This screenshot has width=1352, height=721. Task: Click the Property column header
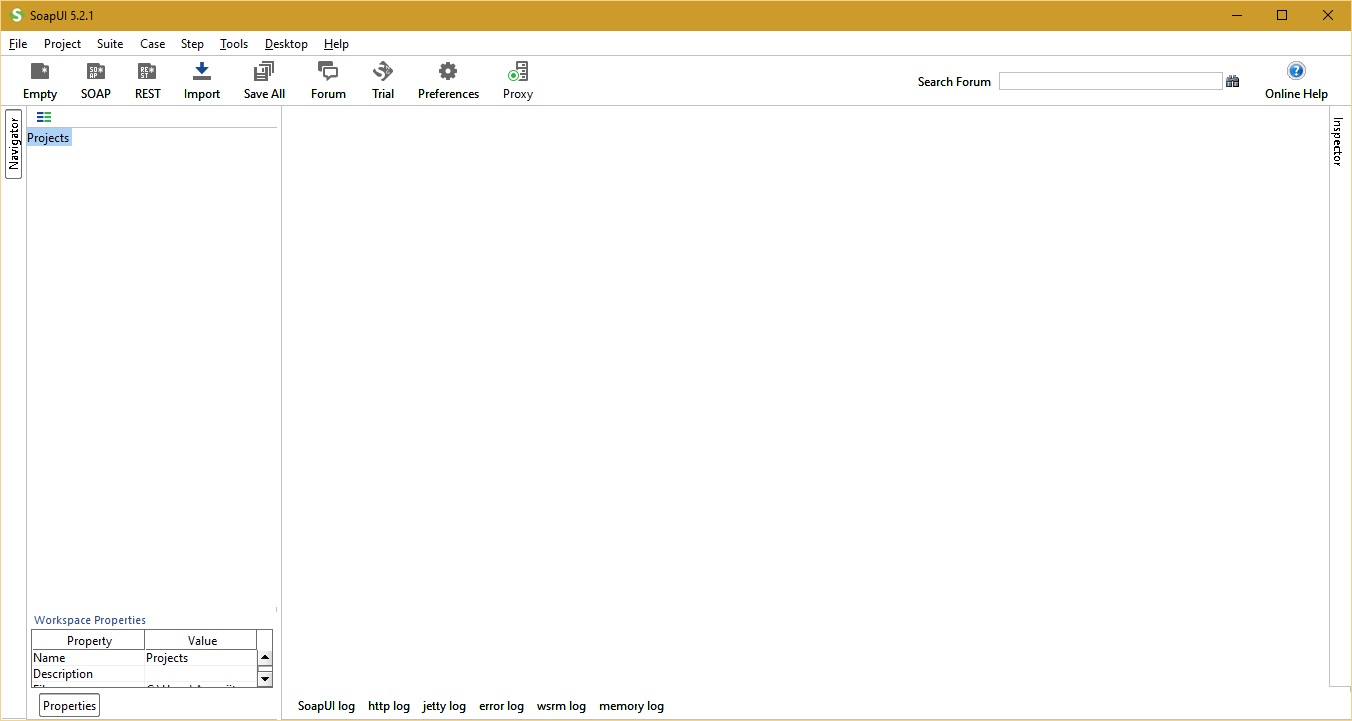89,640
